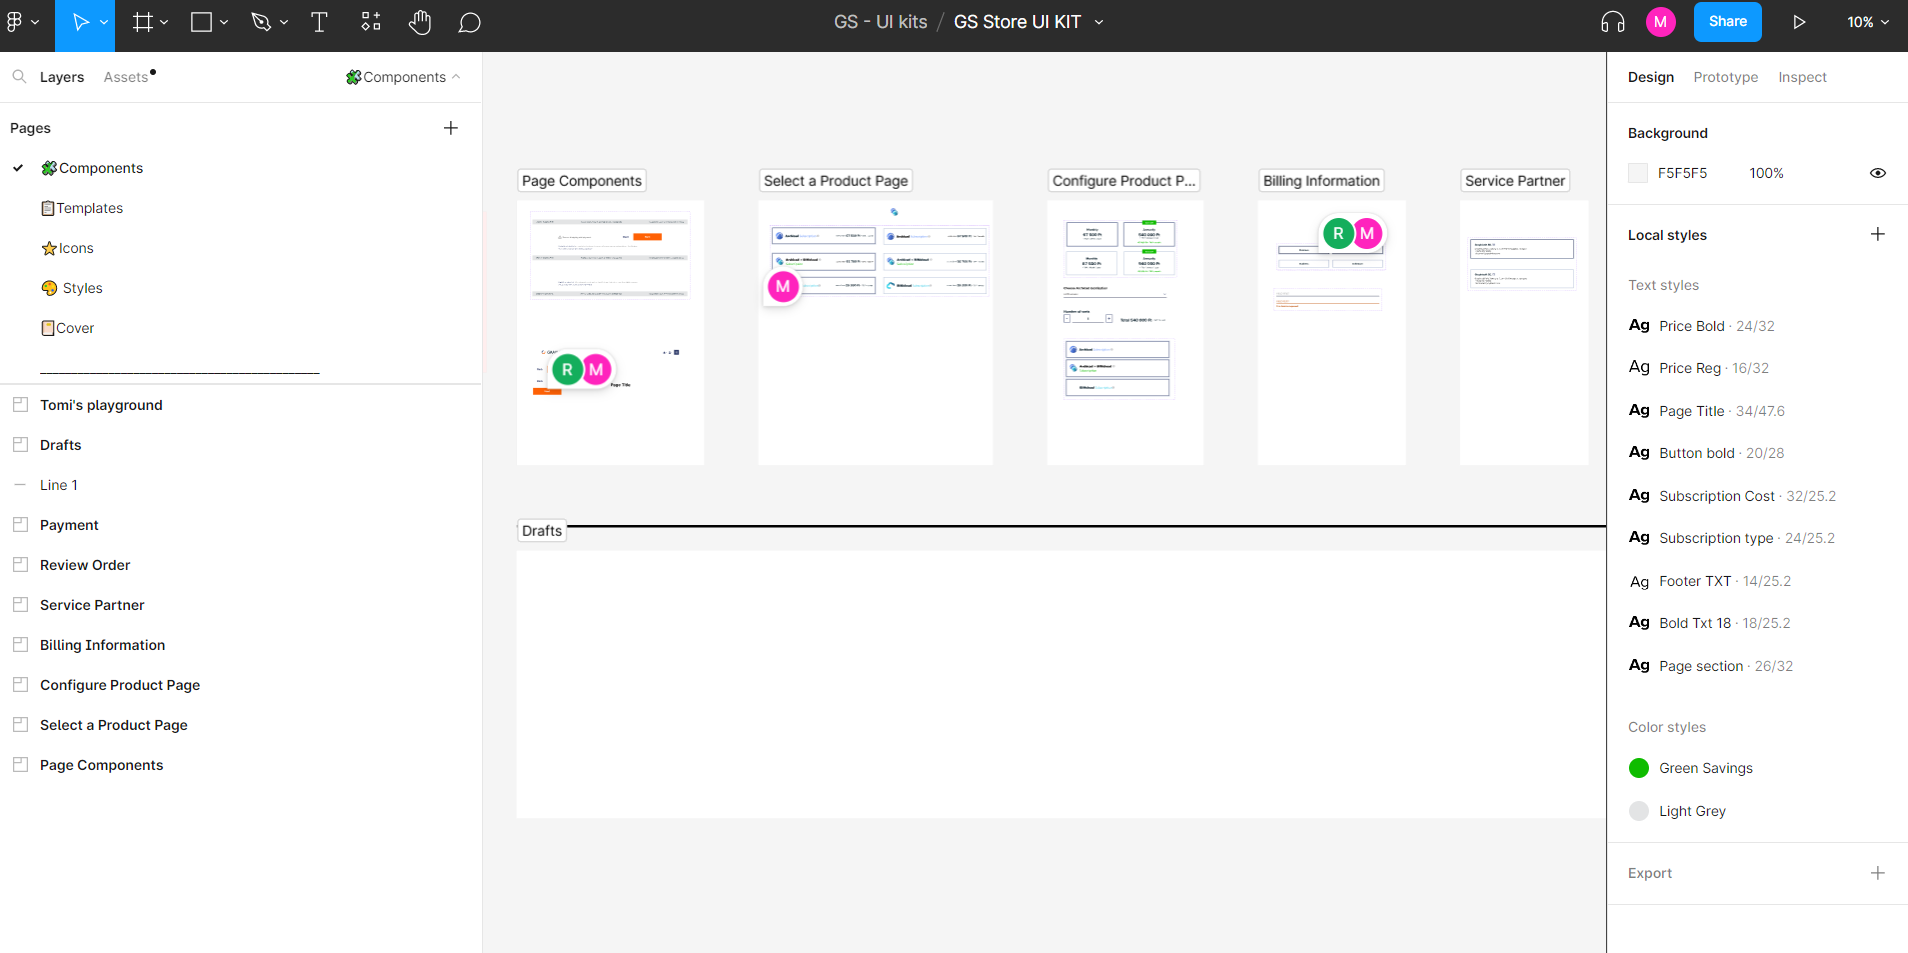The width and height of the screenshot is (1908, 953).
Task: Click the Green Savings color style
Action: [x=1705, y=768]
